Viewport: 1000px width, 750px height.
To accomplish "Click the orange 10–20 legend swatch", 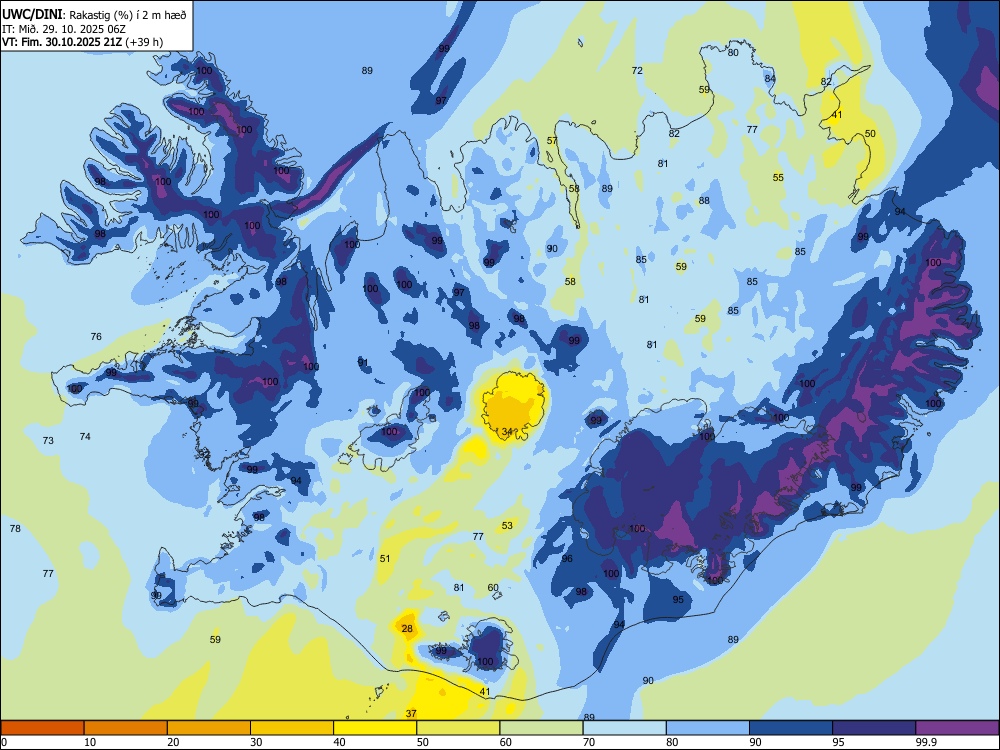I will 126,728.
